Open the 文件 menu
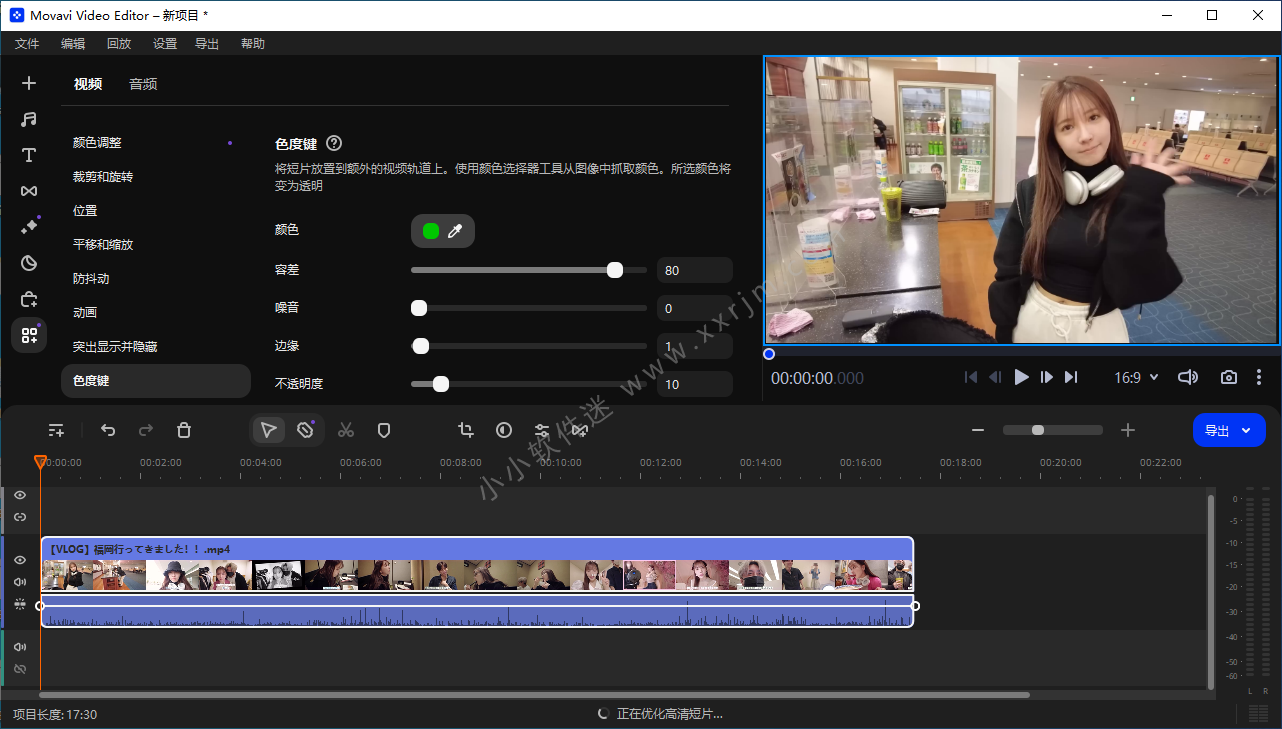Viewport: 1282px width, 729px height. (27, 44)
